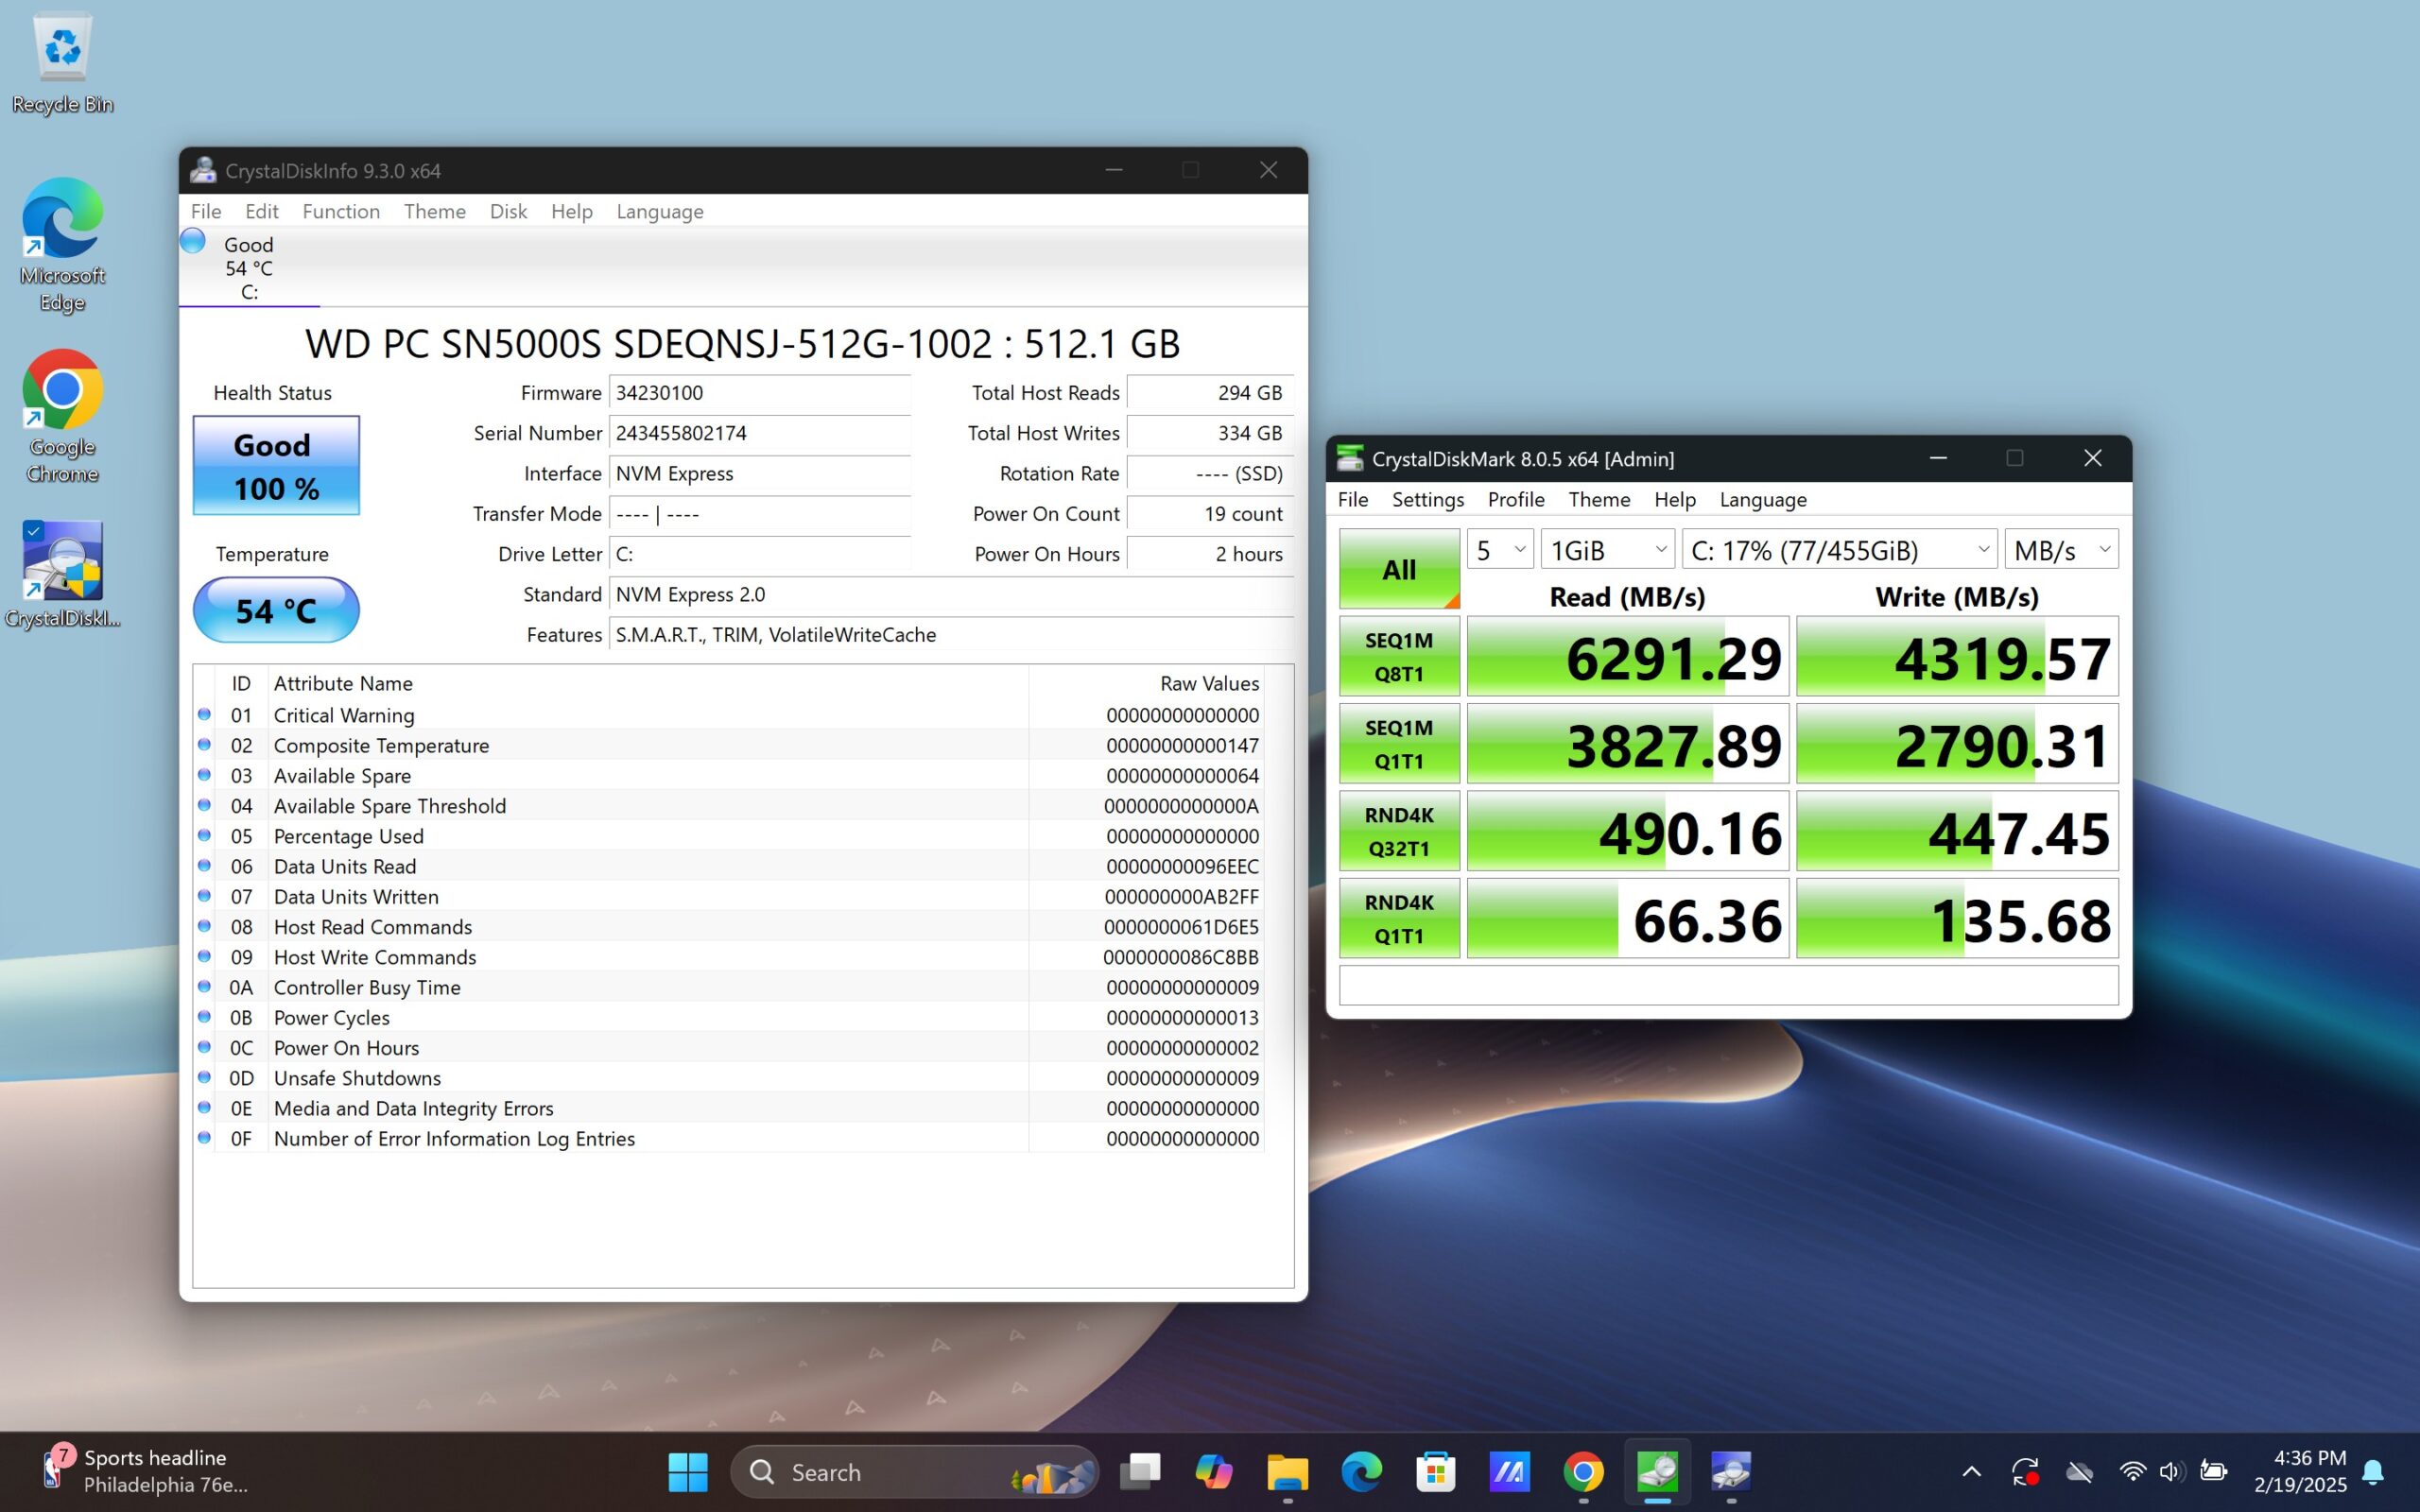Click the 54 °C temperature button
The image size is (2420, 1512).
(x=276, y=609)
